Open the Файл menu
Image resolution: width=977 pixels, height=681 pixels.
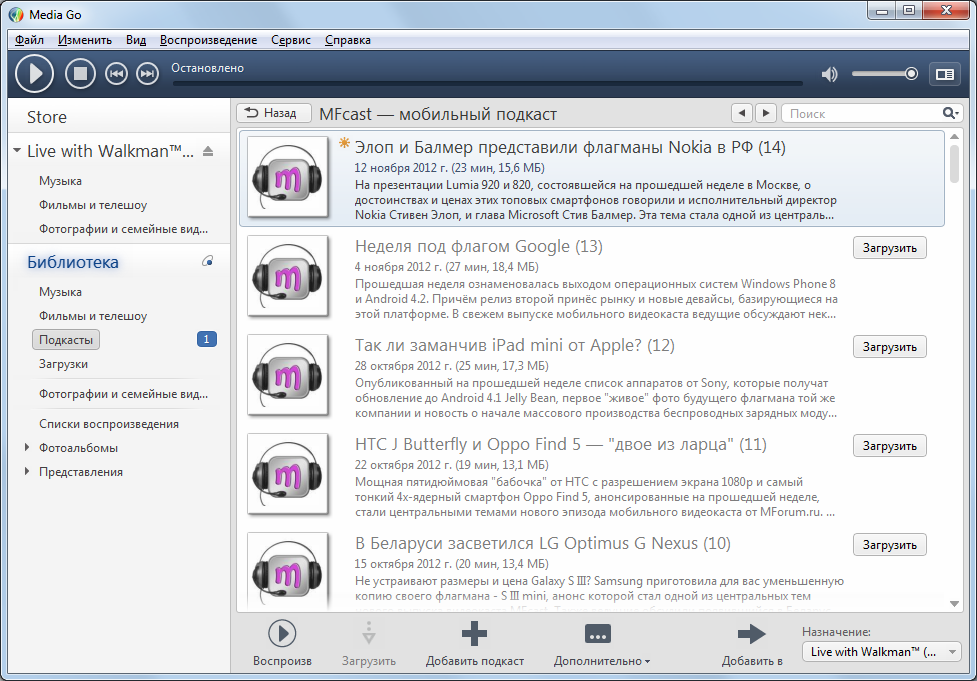pos(29,40)
